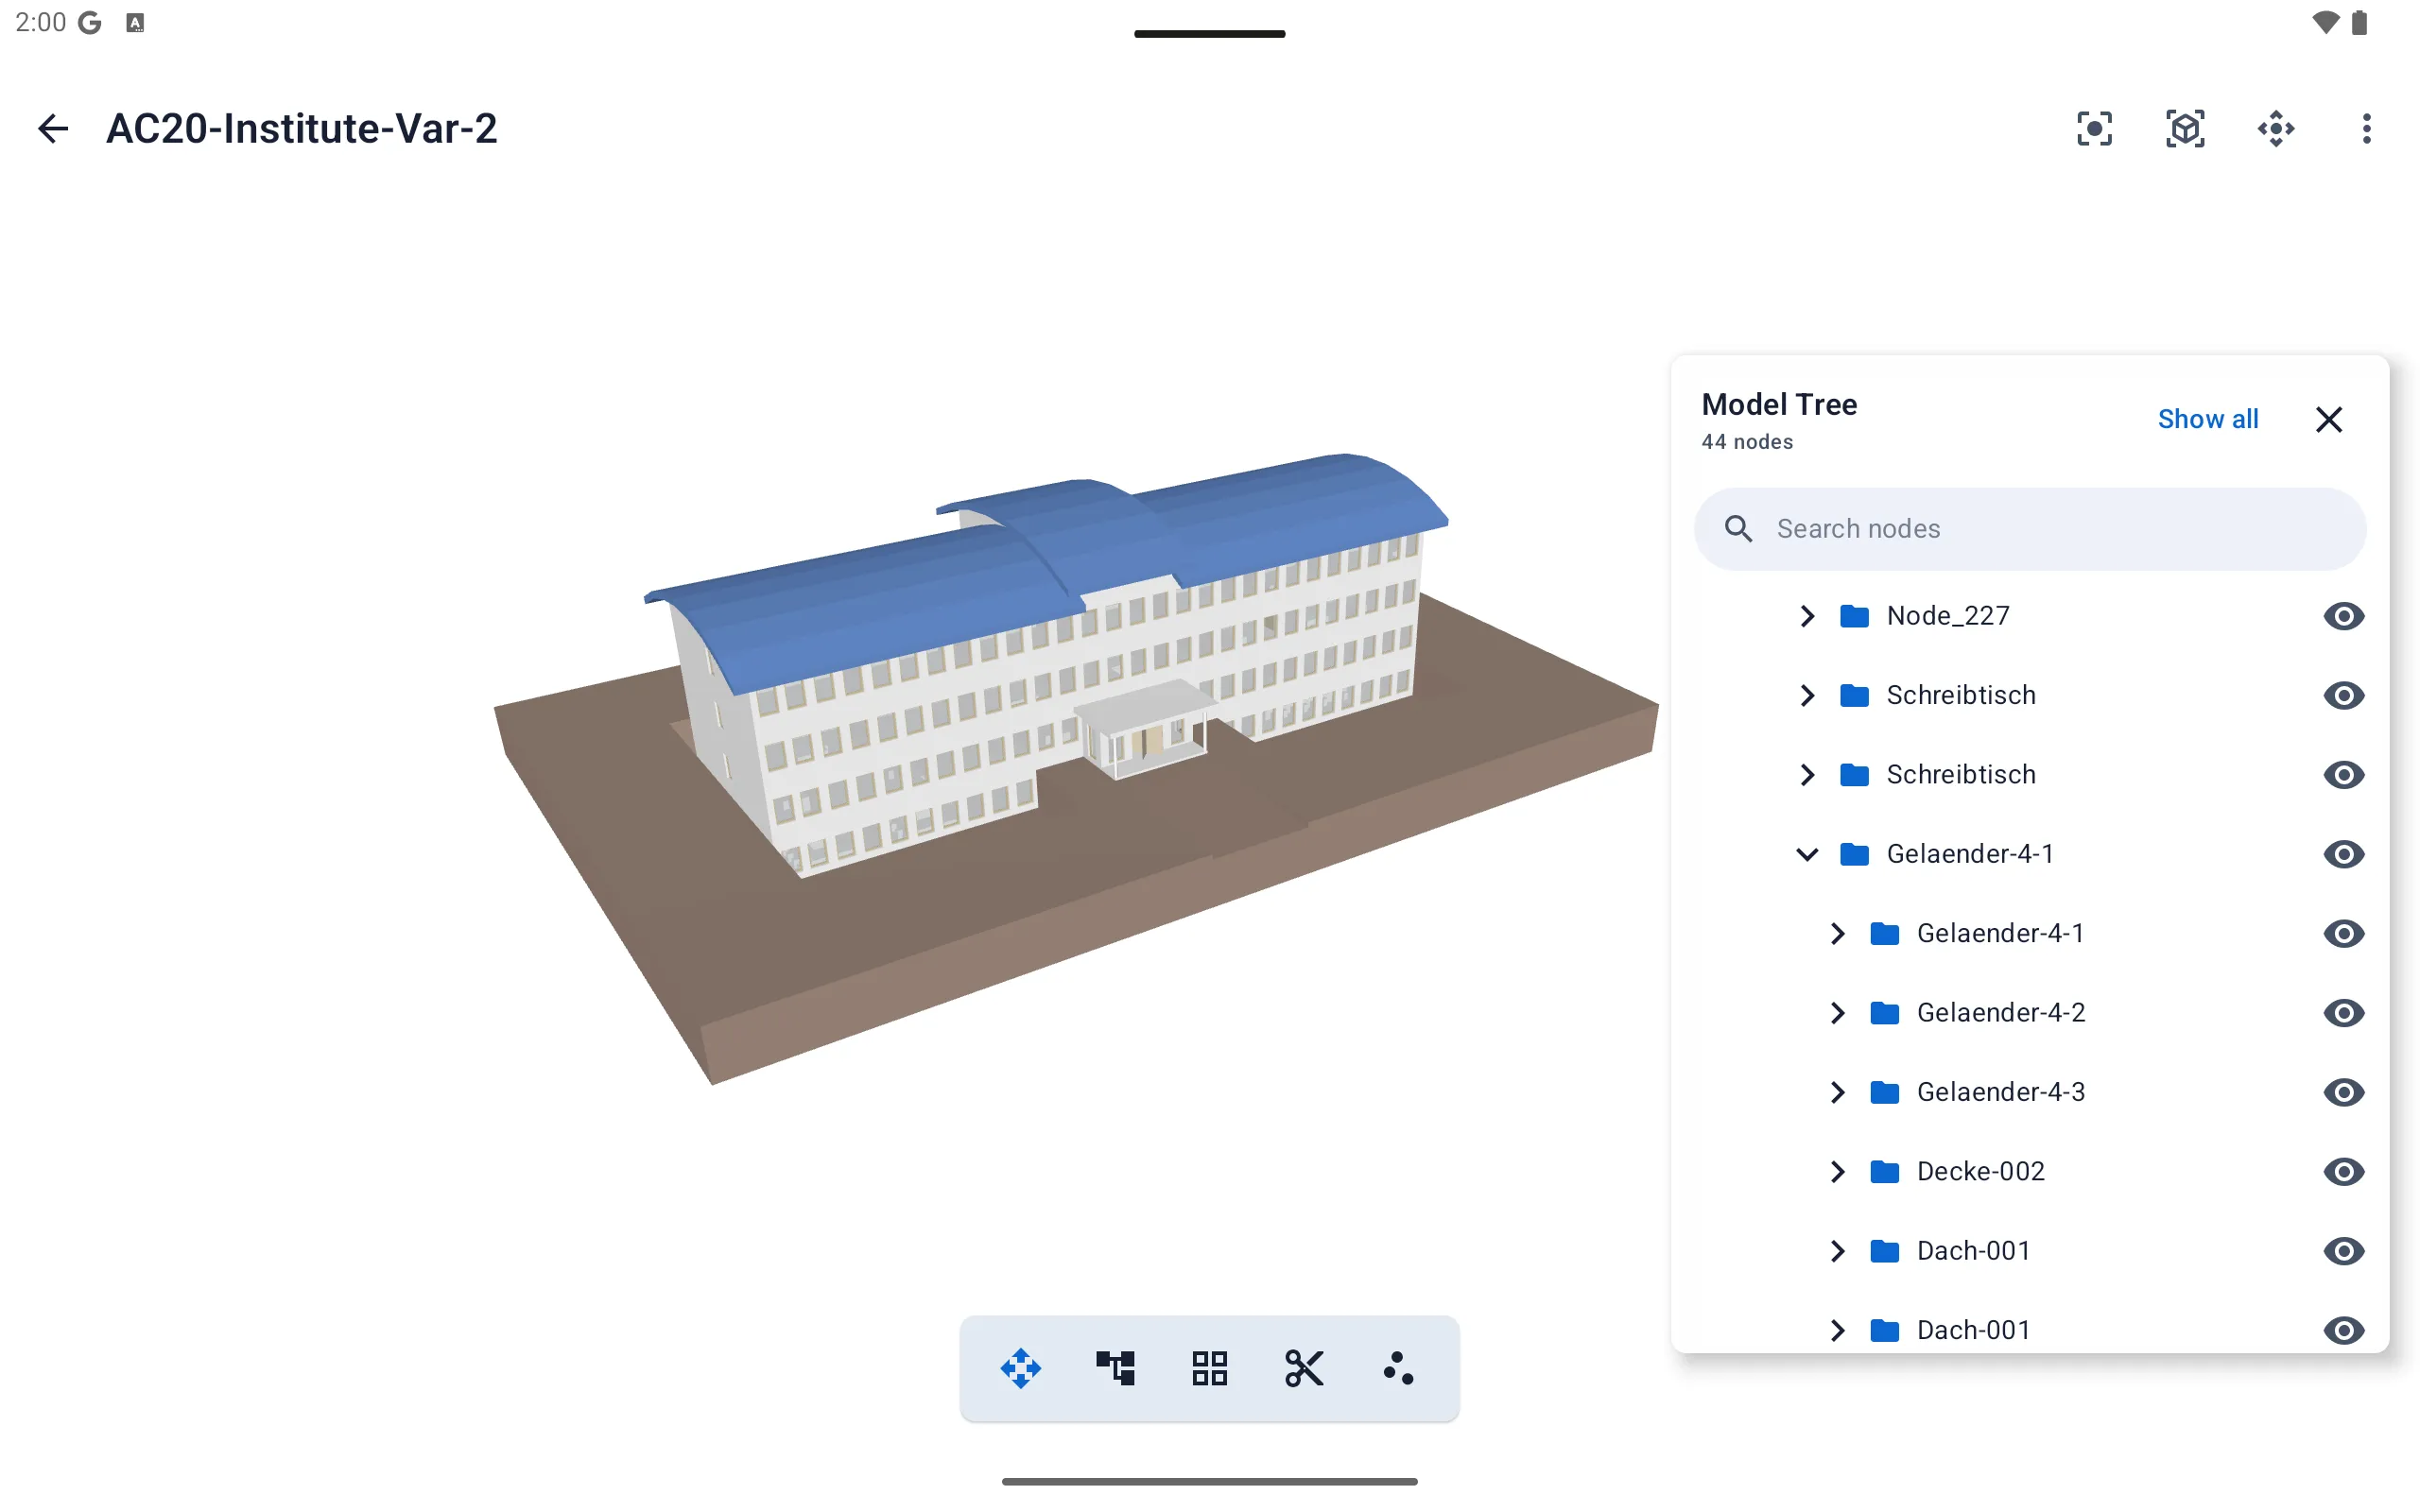The width and height of the screenshot is (2420, 1512).
Task: Click the Model Tree heading
Action: 1779,404
